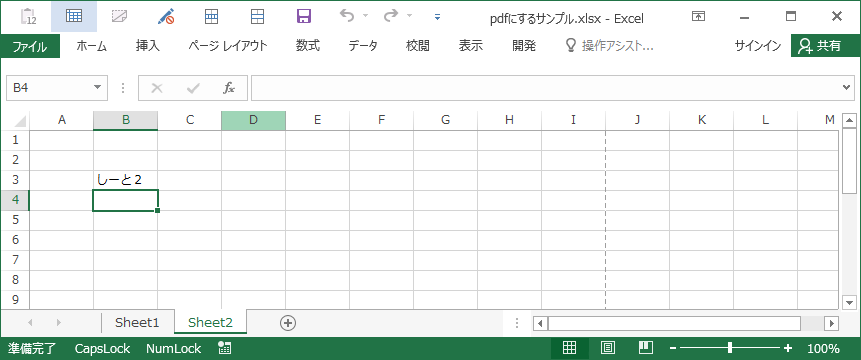Image resolution: width=861 pixels, height=360 pixels.
Task: Add a new sheet with plus button
Action: (x=288, y=323)
